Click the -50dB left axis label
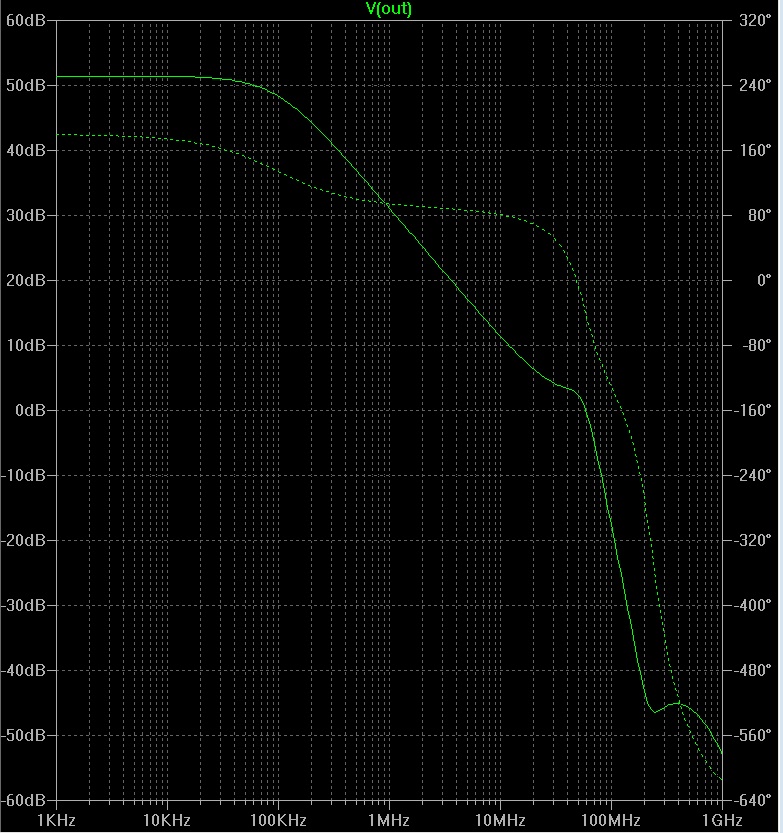The width and height of the screenshot is (783, 833). tap(23, 736)
